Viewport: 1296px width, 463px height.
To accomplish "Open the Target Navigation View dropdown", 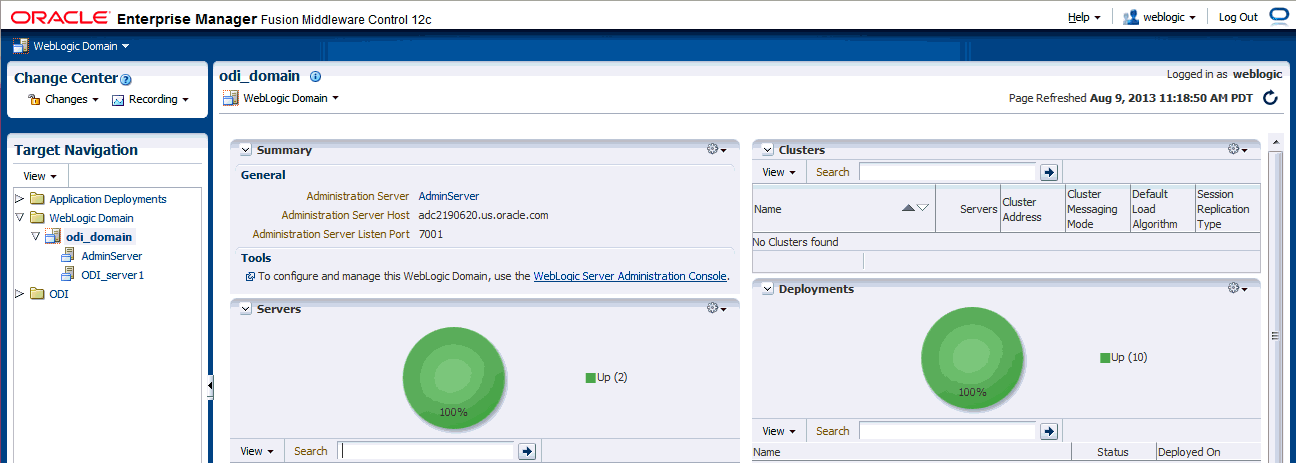I will (40, 176).
